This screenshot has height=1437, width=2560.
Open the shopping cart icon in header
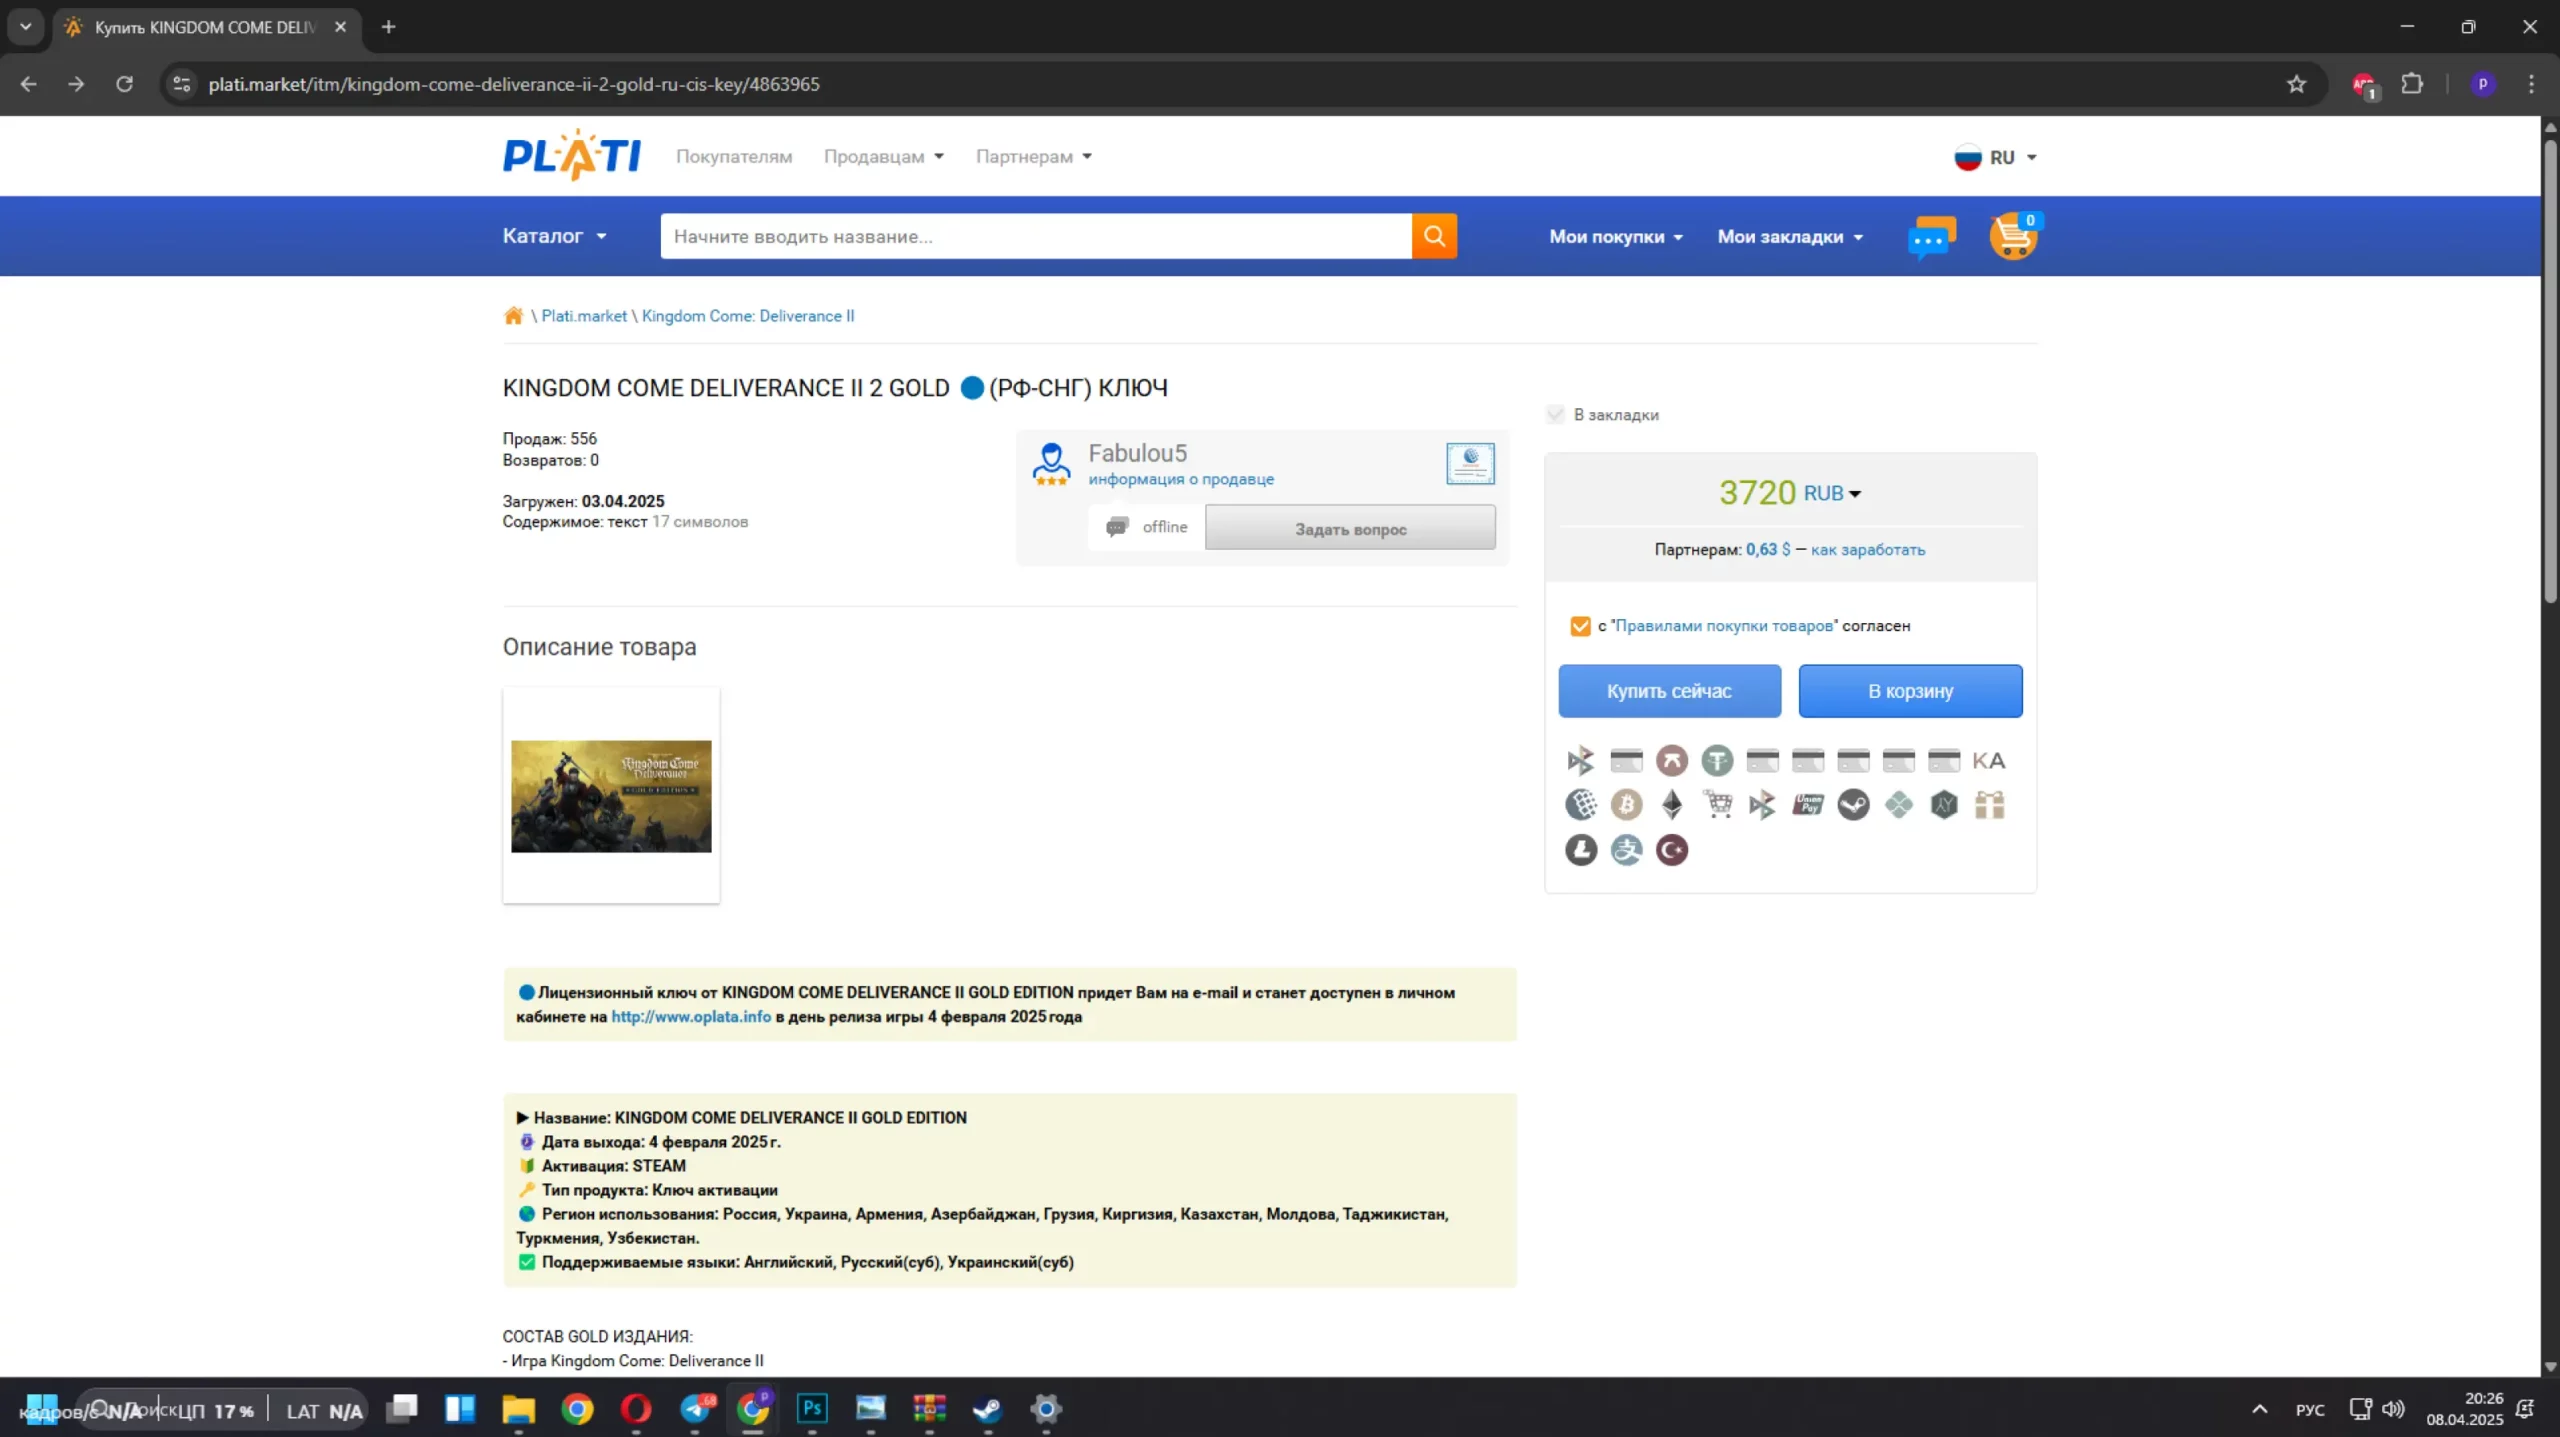2013,237
